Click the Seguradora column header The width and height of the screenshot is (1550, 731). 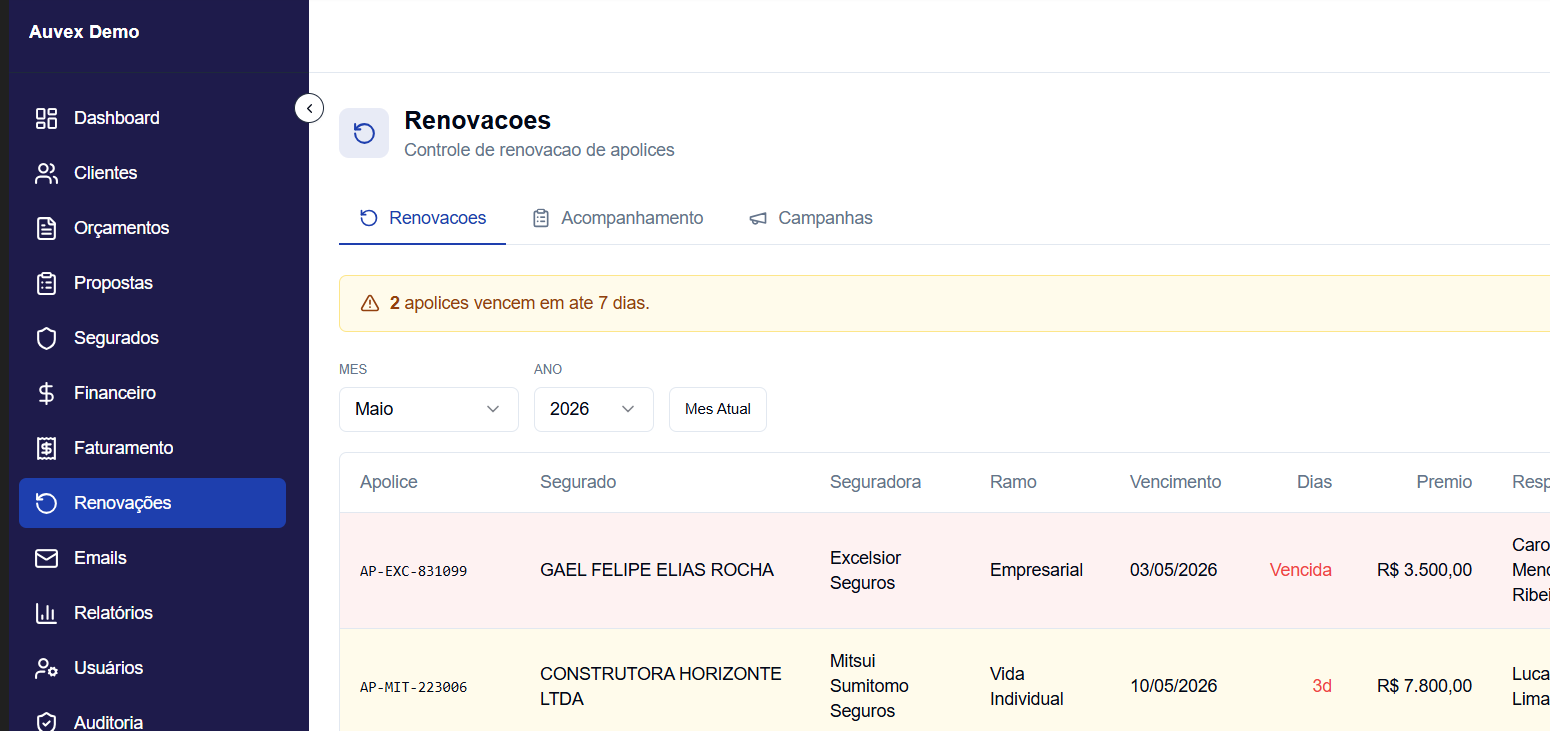coord(875,482)
